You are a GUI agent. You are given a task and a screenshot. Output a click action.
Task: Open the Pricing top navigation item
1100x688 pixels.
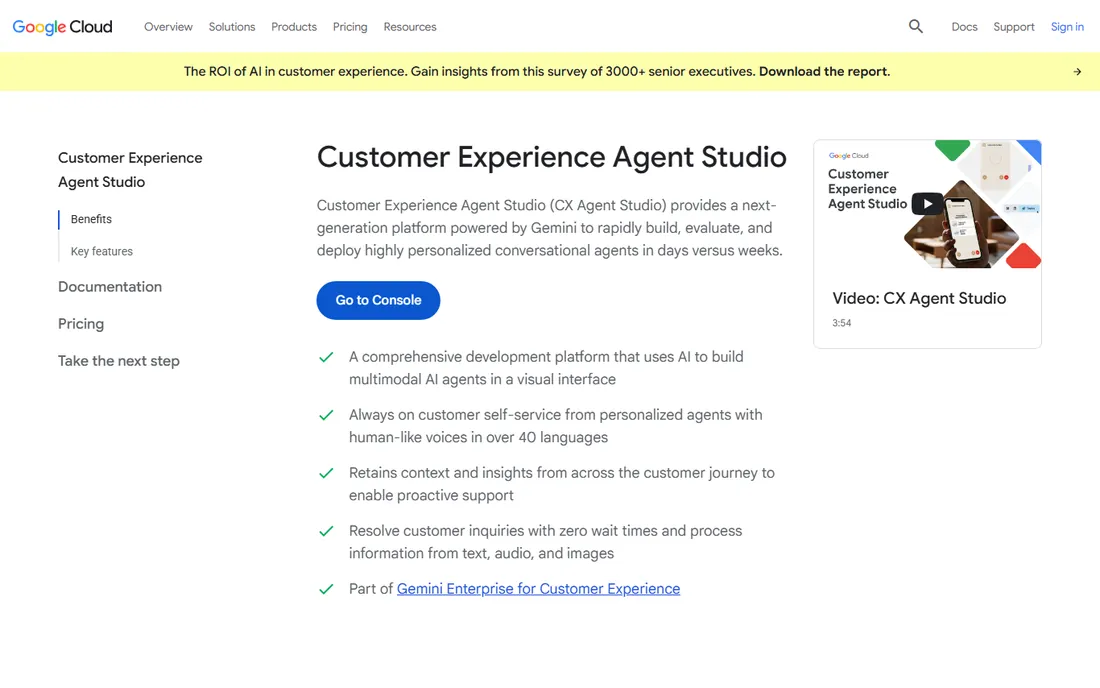pyautogui.click(x=350, y=27)
